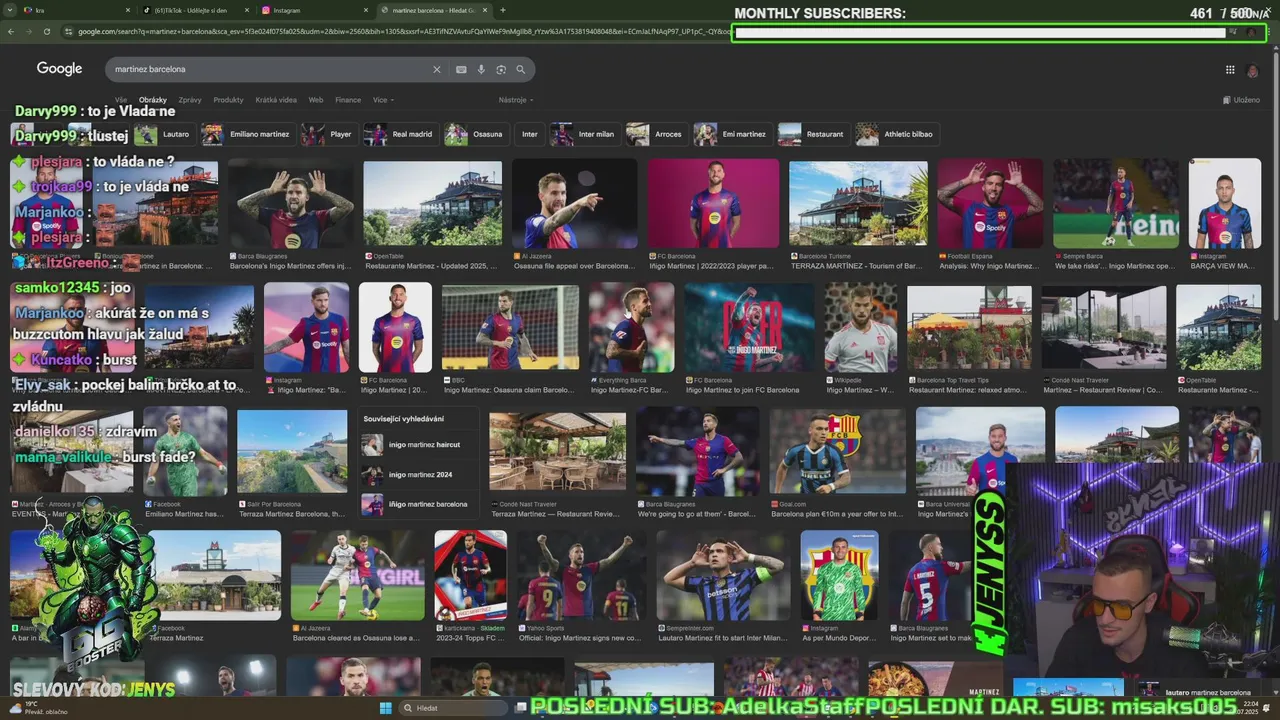The width and height of the screenshot is (1280, 720).
Task: Open the Goal.com 'Barcelona plan €10m' image
Action: [x=838, y=451]
